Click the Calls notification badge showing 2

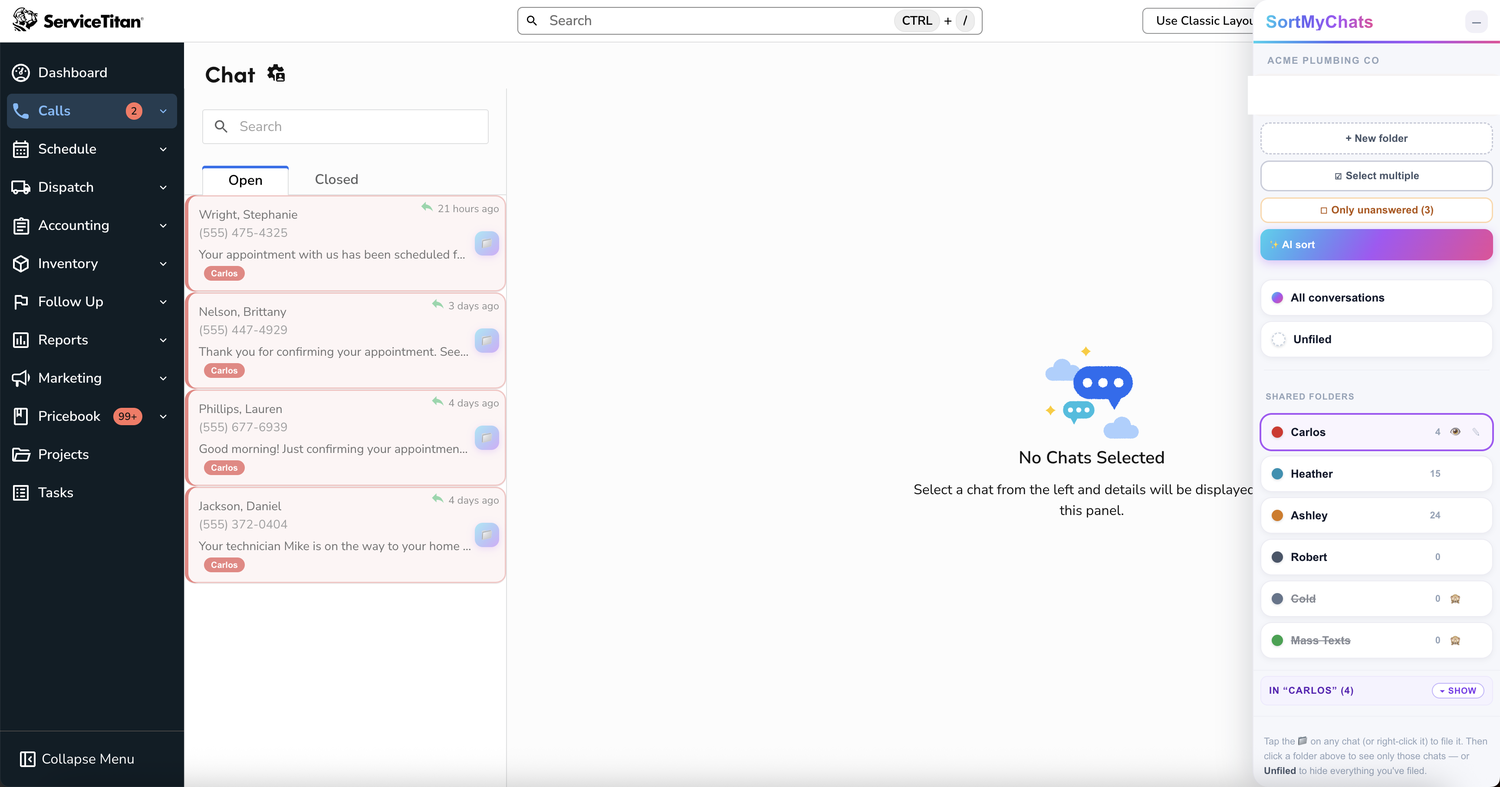pyautogui.click(x=134, y=111)
